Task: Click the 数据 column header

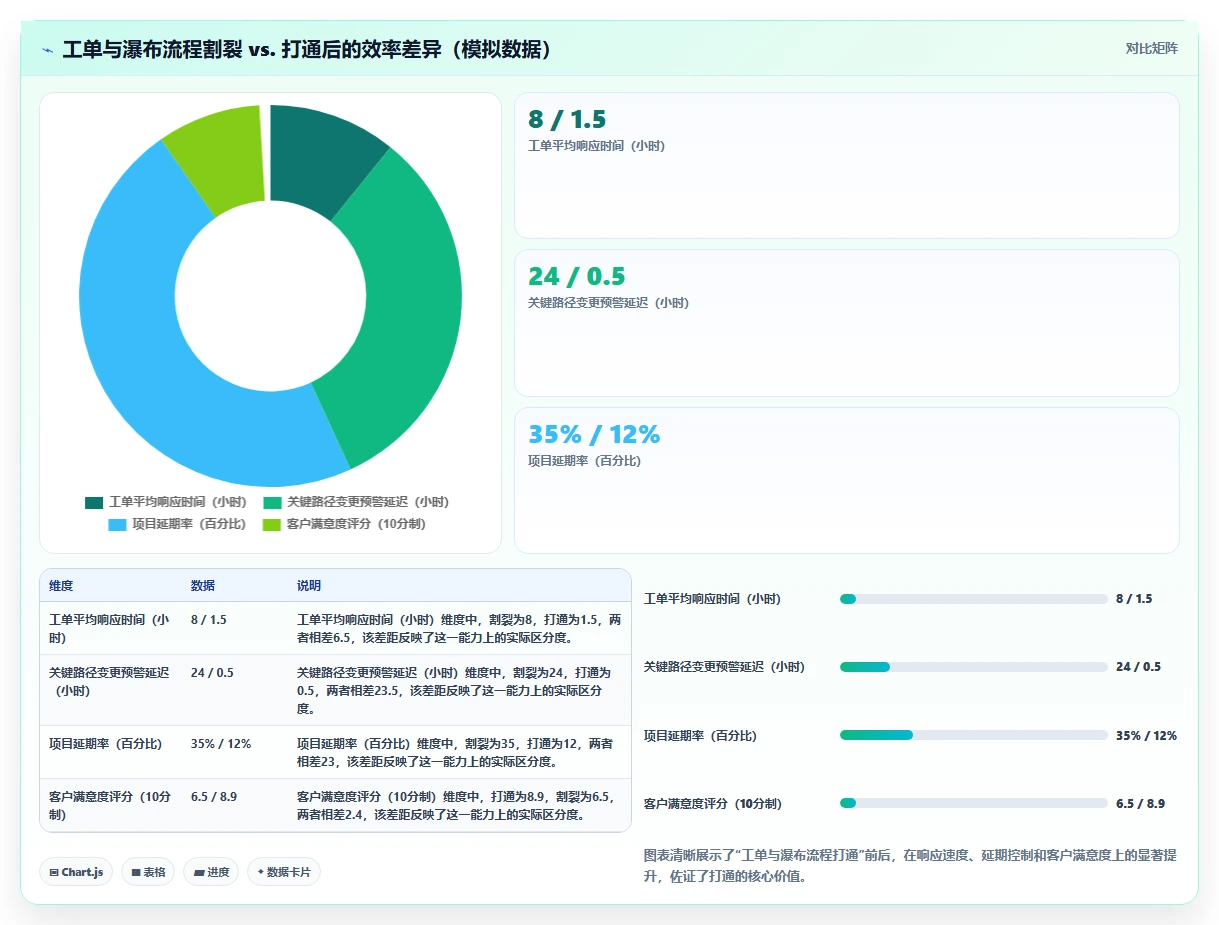Action: tap(203, 586)
